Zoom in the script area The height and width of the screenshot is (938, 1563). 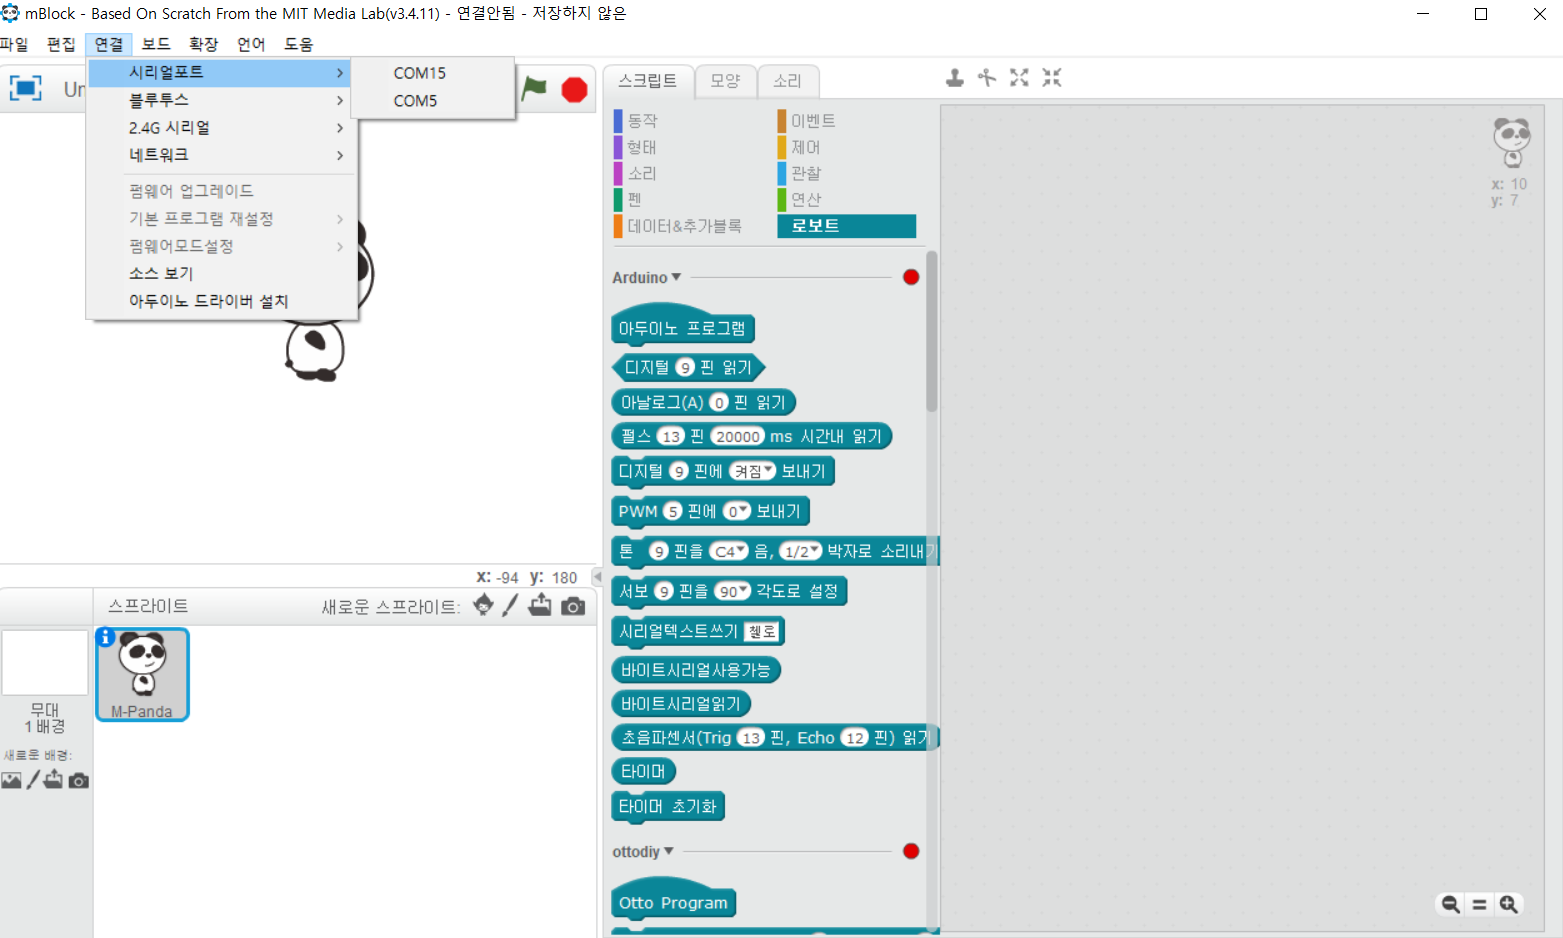1509,904
